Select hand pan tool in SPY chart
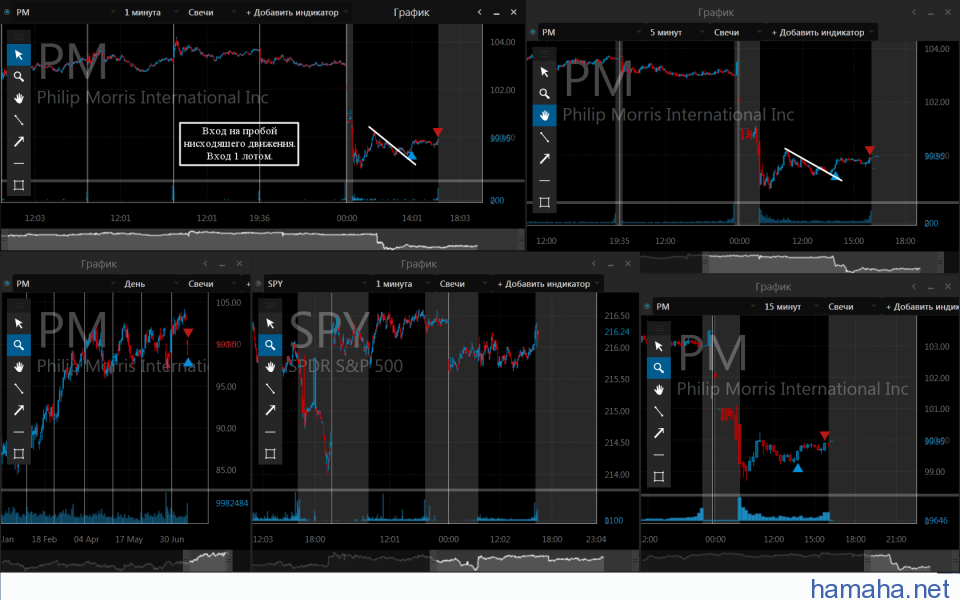960x600 pixels. coord(270,367)
